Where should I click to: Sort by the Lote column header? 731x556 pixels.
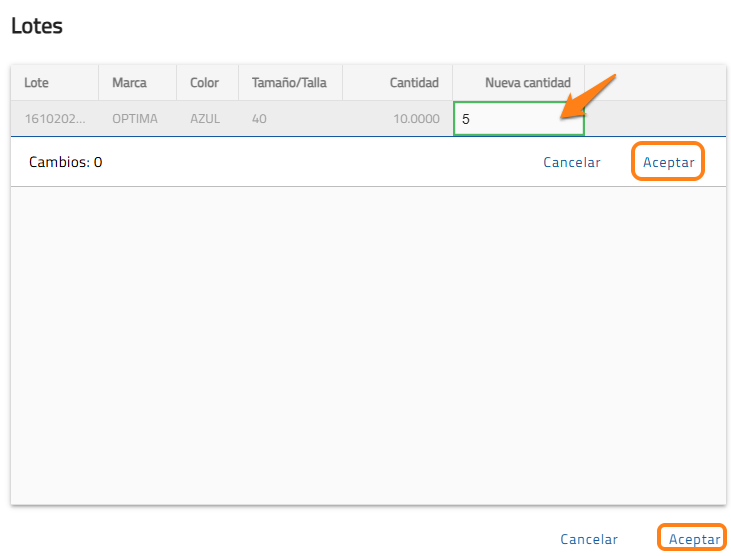click(37, 83)
